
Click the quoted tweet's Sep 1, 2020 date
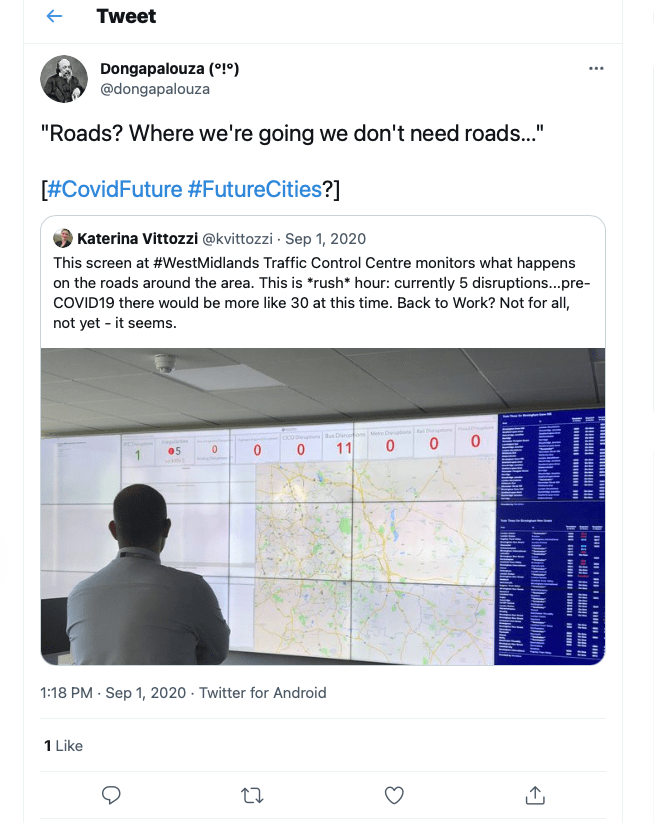click(x=325, y=239)
